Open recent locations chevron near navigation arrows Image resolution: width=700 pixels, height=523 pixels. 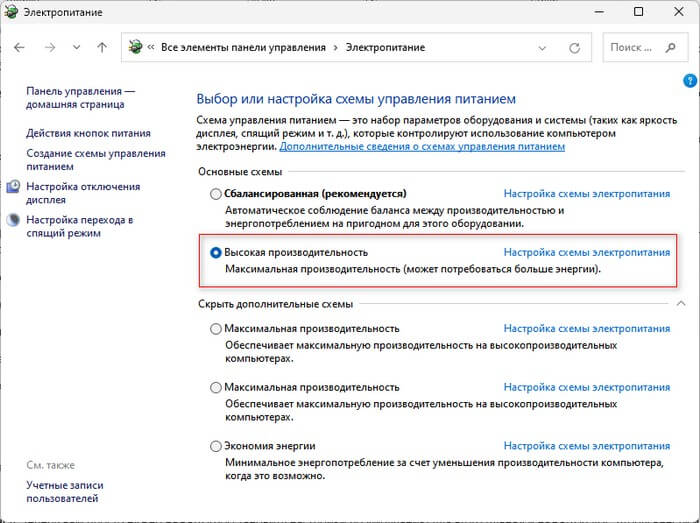click(x=77, y=47)
